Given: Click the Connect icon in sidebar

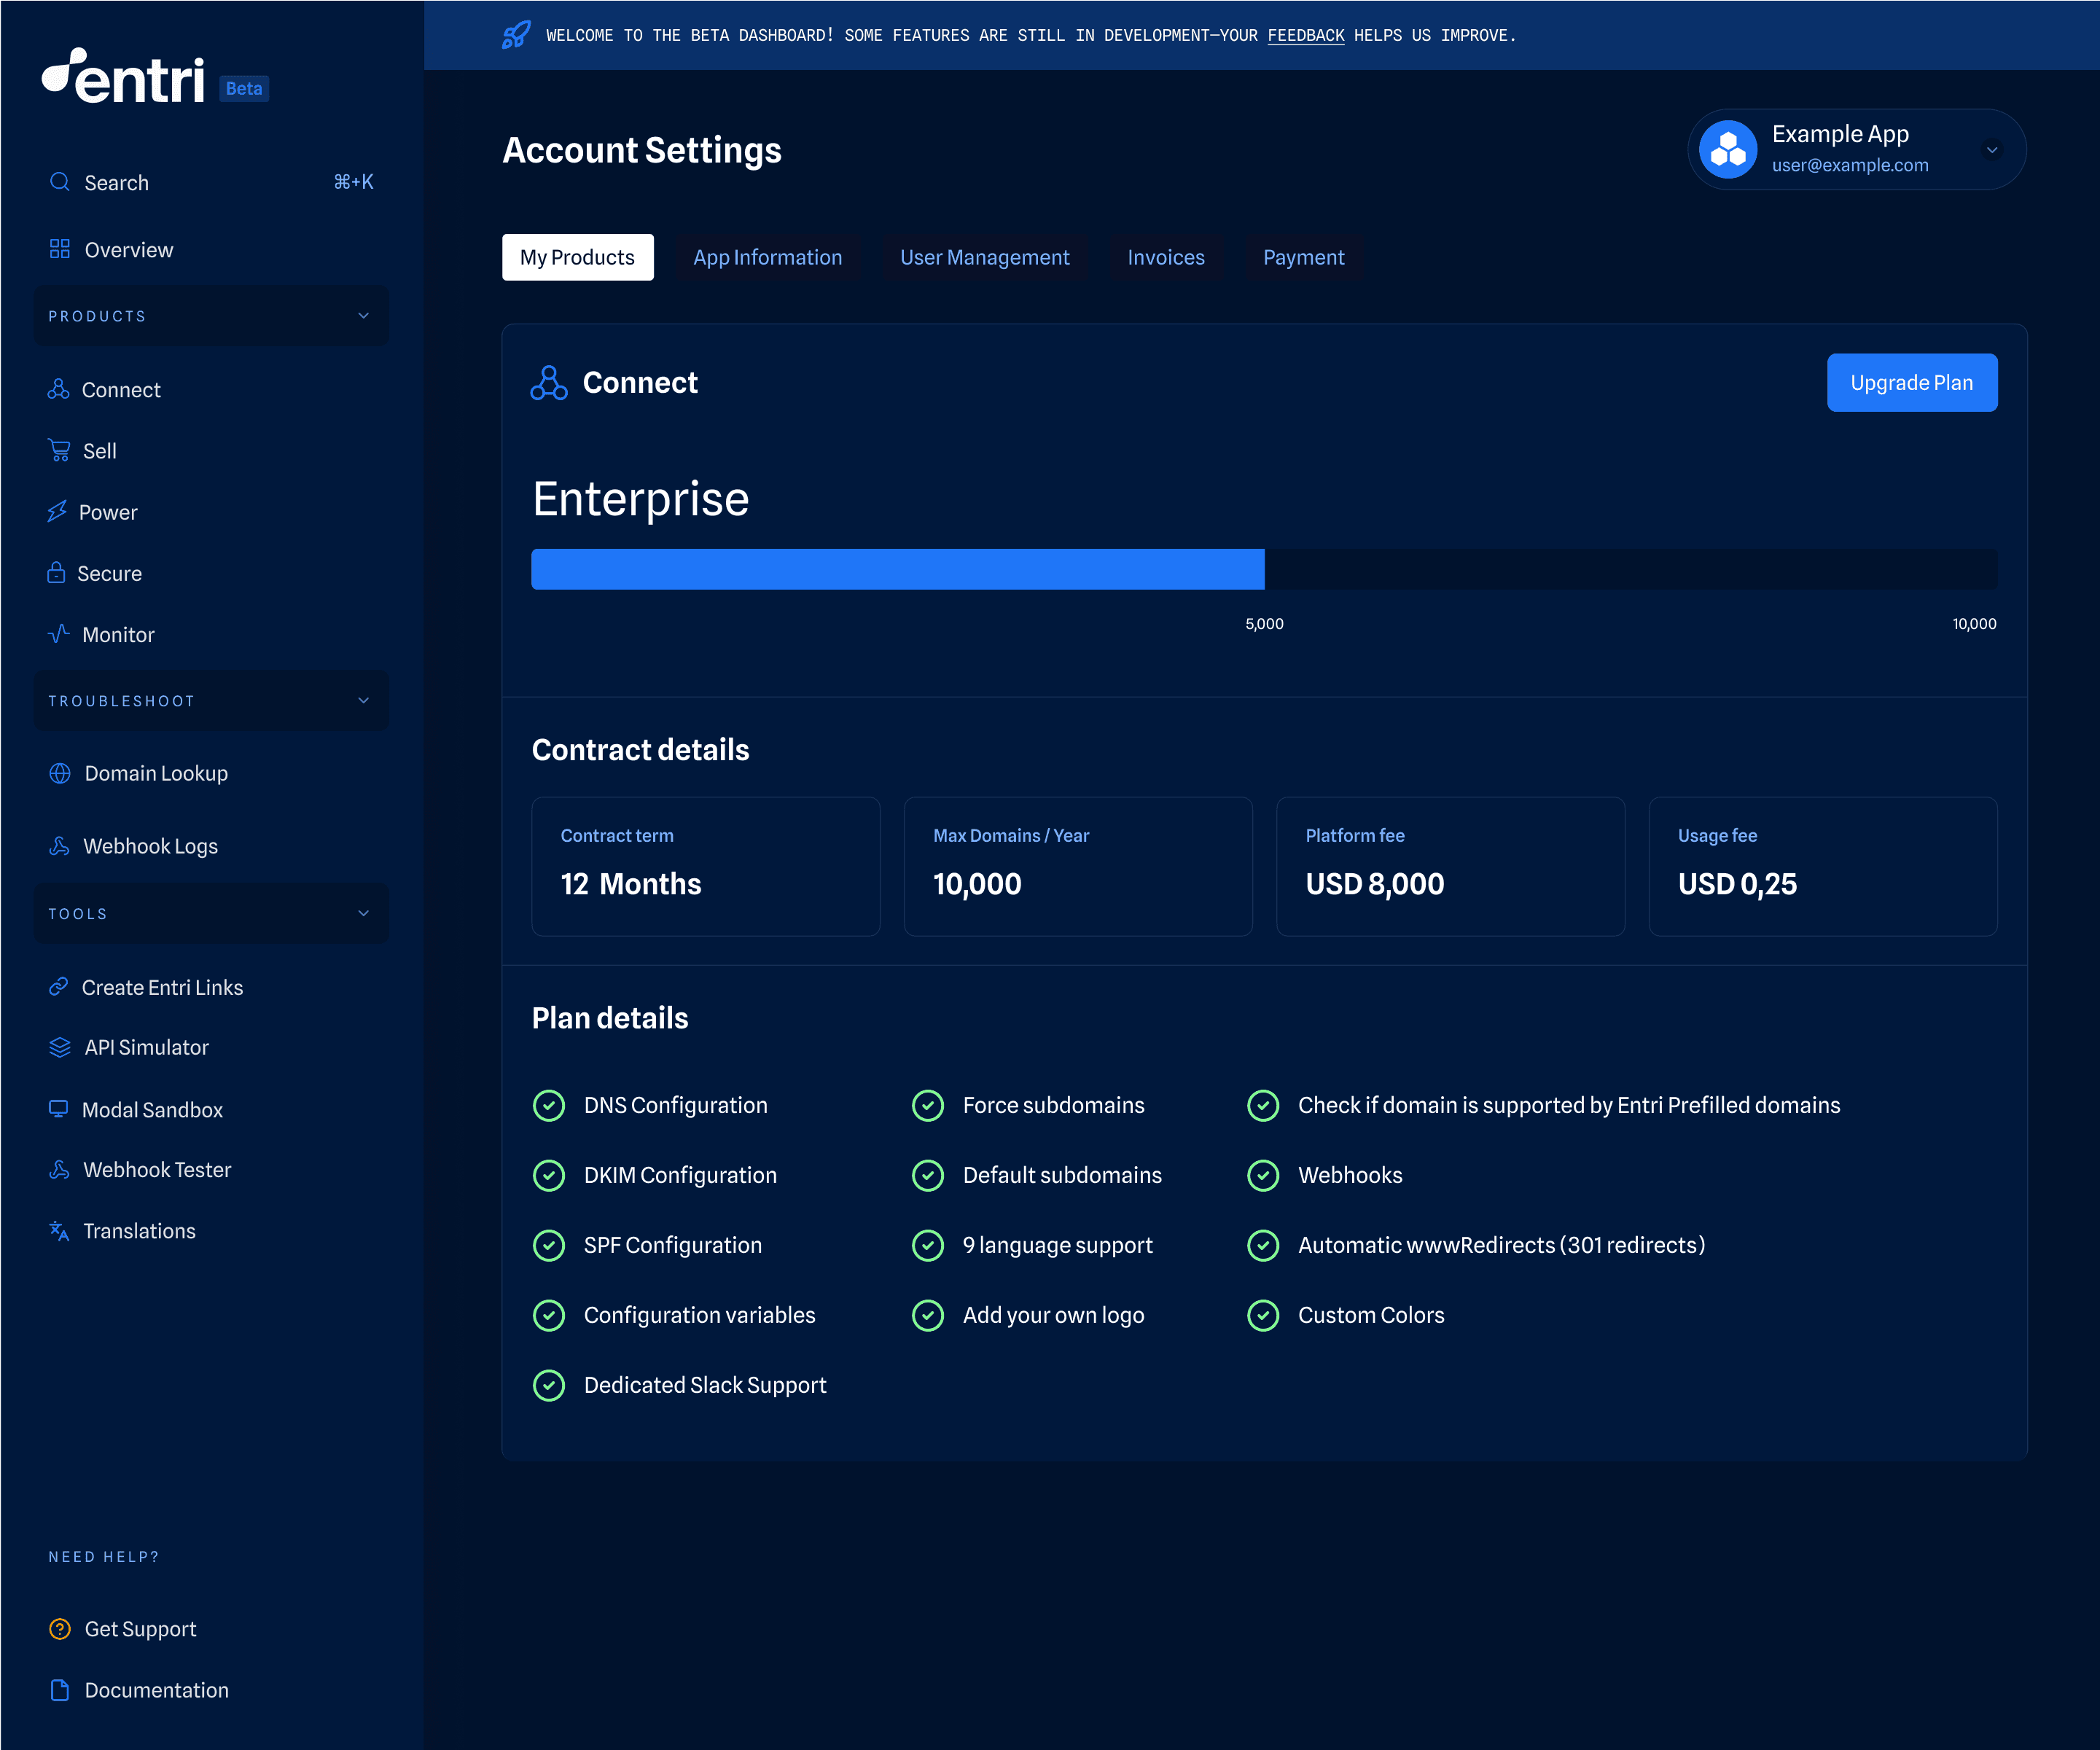Looking at the screenshot, I should coord(58,389).
